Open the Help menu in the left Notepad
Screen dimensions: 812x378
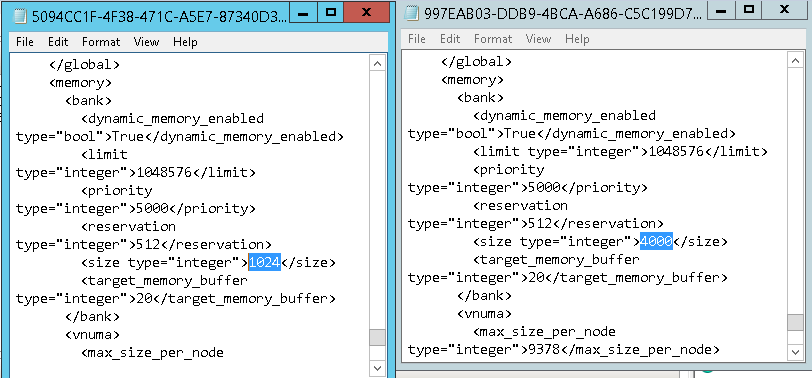pyautogui.click(x=185, y=42)
